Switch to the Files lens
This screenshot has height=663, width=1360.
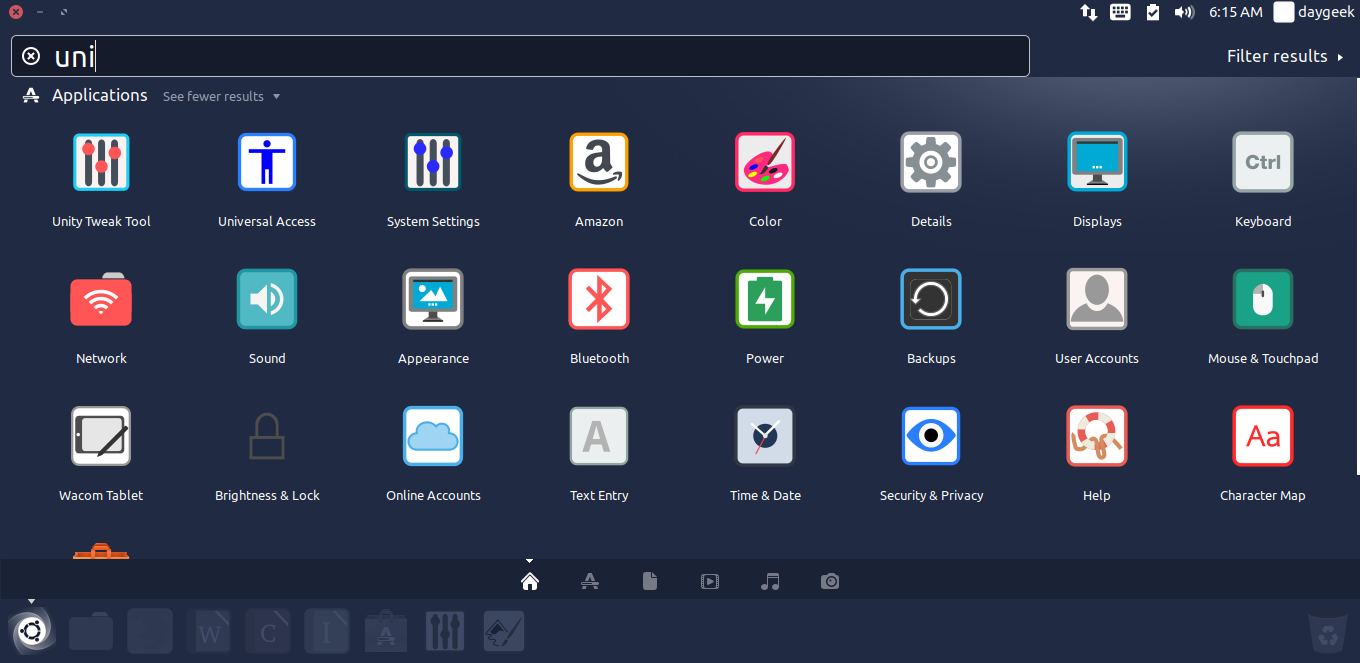point(650,581)
